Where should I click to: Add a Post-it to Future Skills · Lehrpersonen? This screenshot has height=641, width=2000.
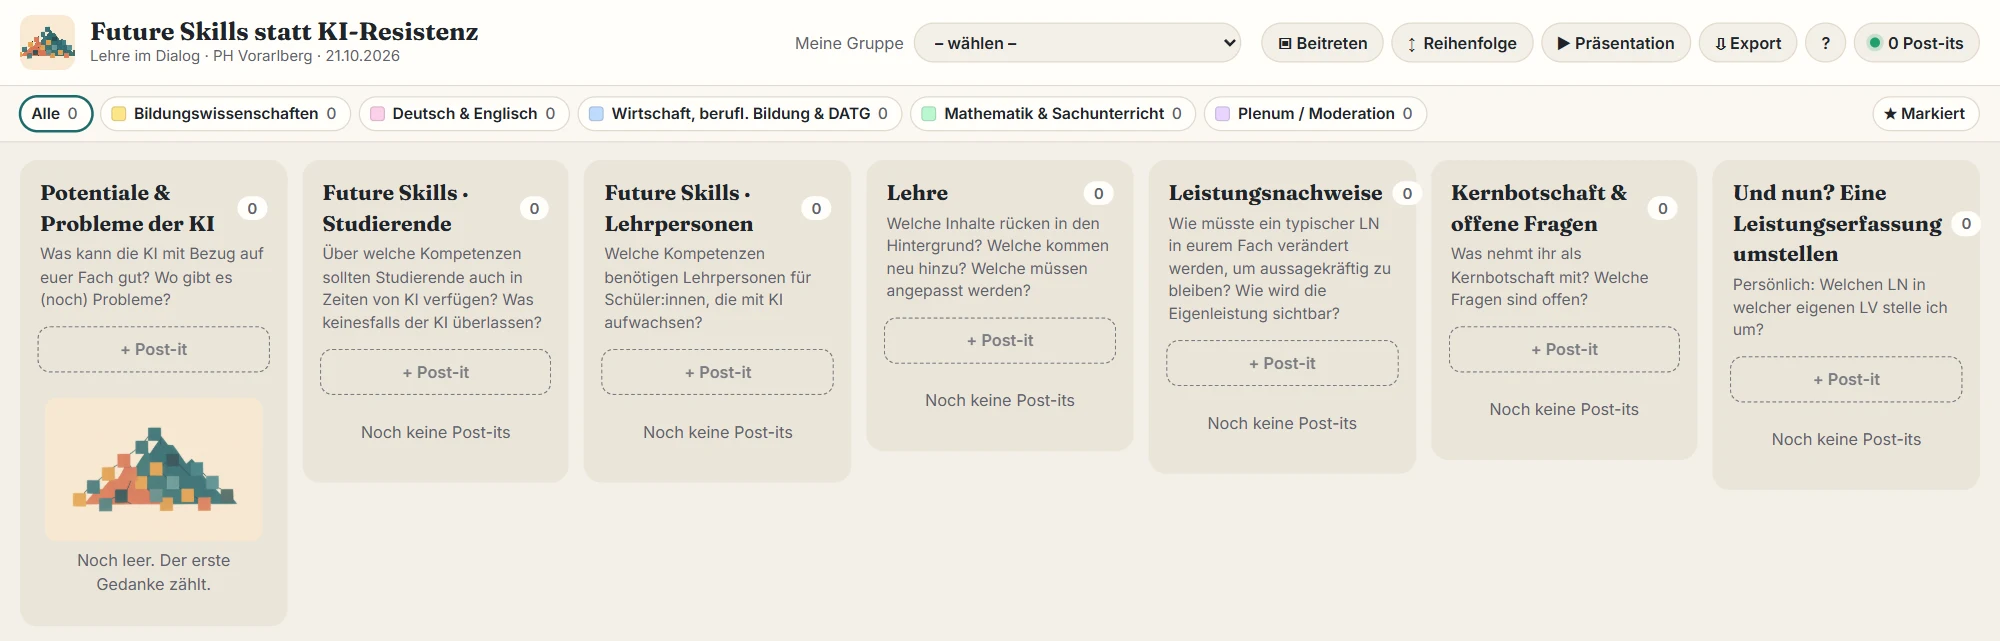click(718, 372)
